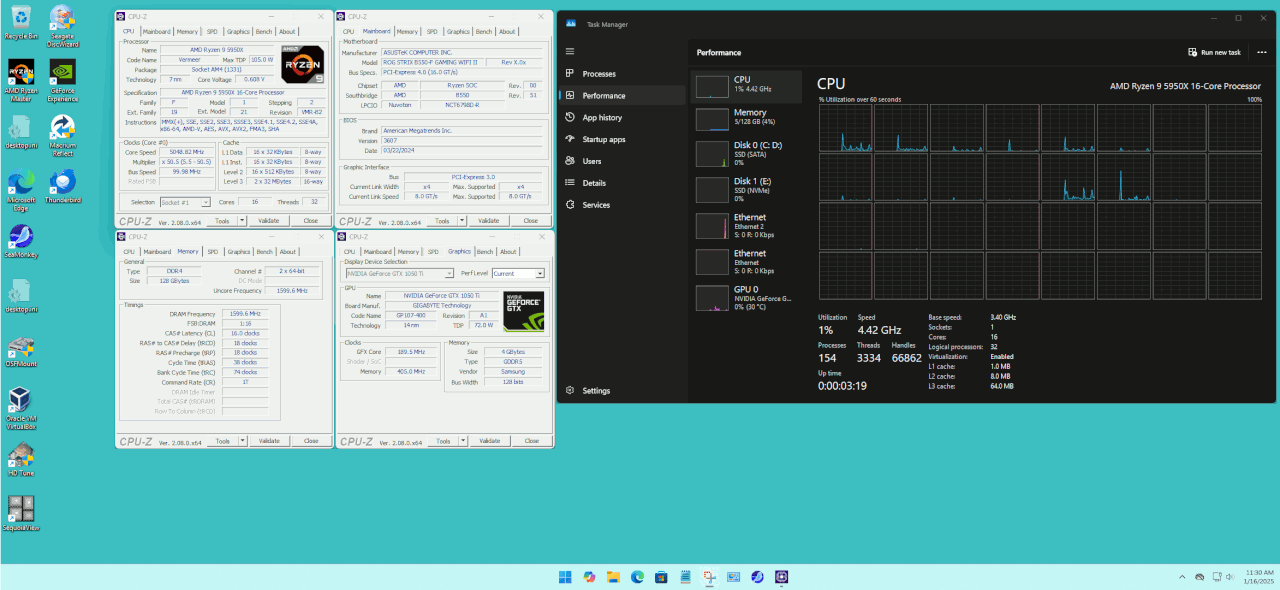Select the SequoiaView desktop icon
1280x590 pixels.
click(20, 514)
